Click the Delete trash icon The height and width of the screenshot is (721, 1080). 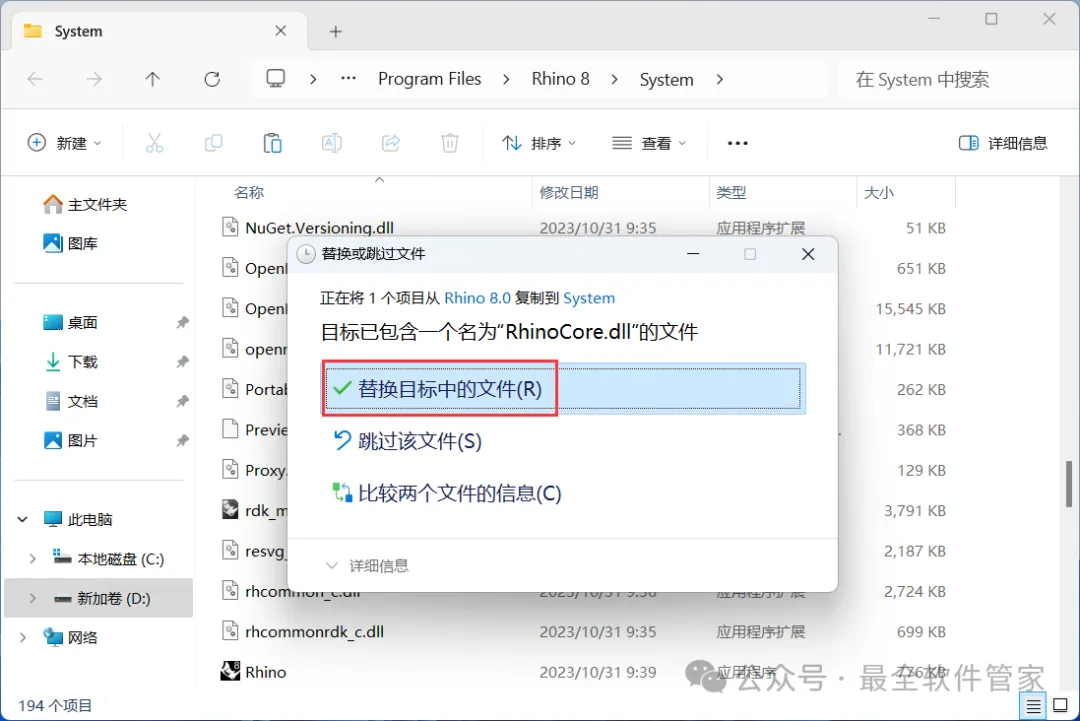coord(450,143)
